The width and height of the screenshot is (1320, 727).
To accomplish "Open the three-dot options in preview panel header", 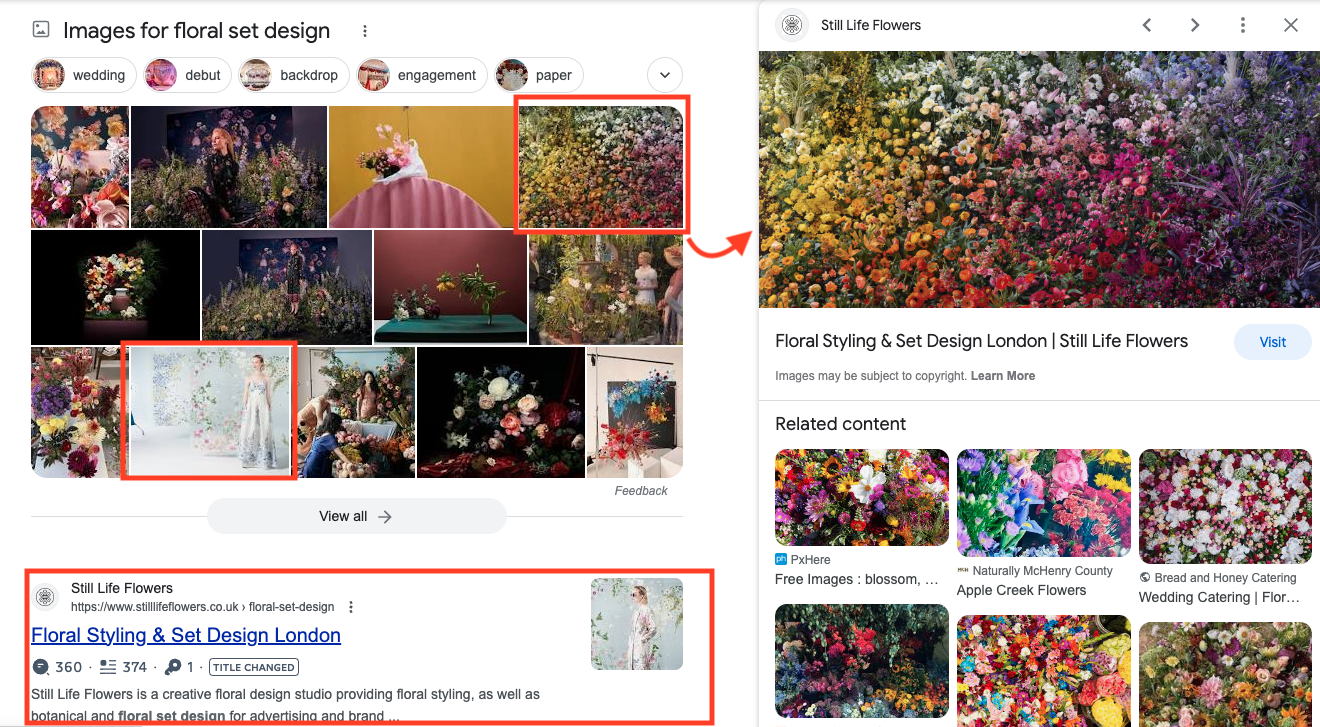I will (1242, 25).
